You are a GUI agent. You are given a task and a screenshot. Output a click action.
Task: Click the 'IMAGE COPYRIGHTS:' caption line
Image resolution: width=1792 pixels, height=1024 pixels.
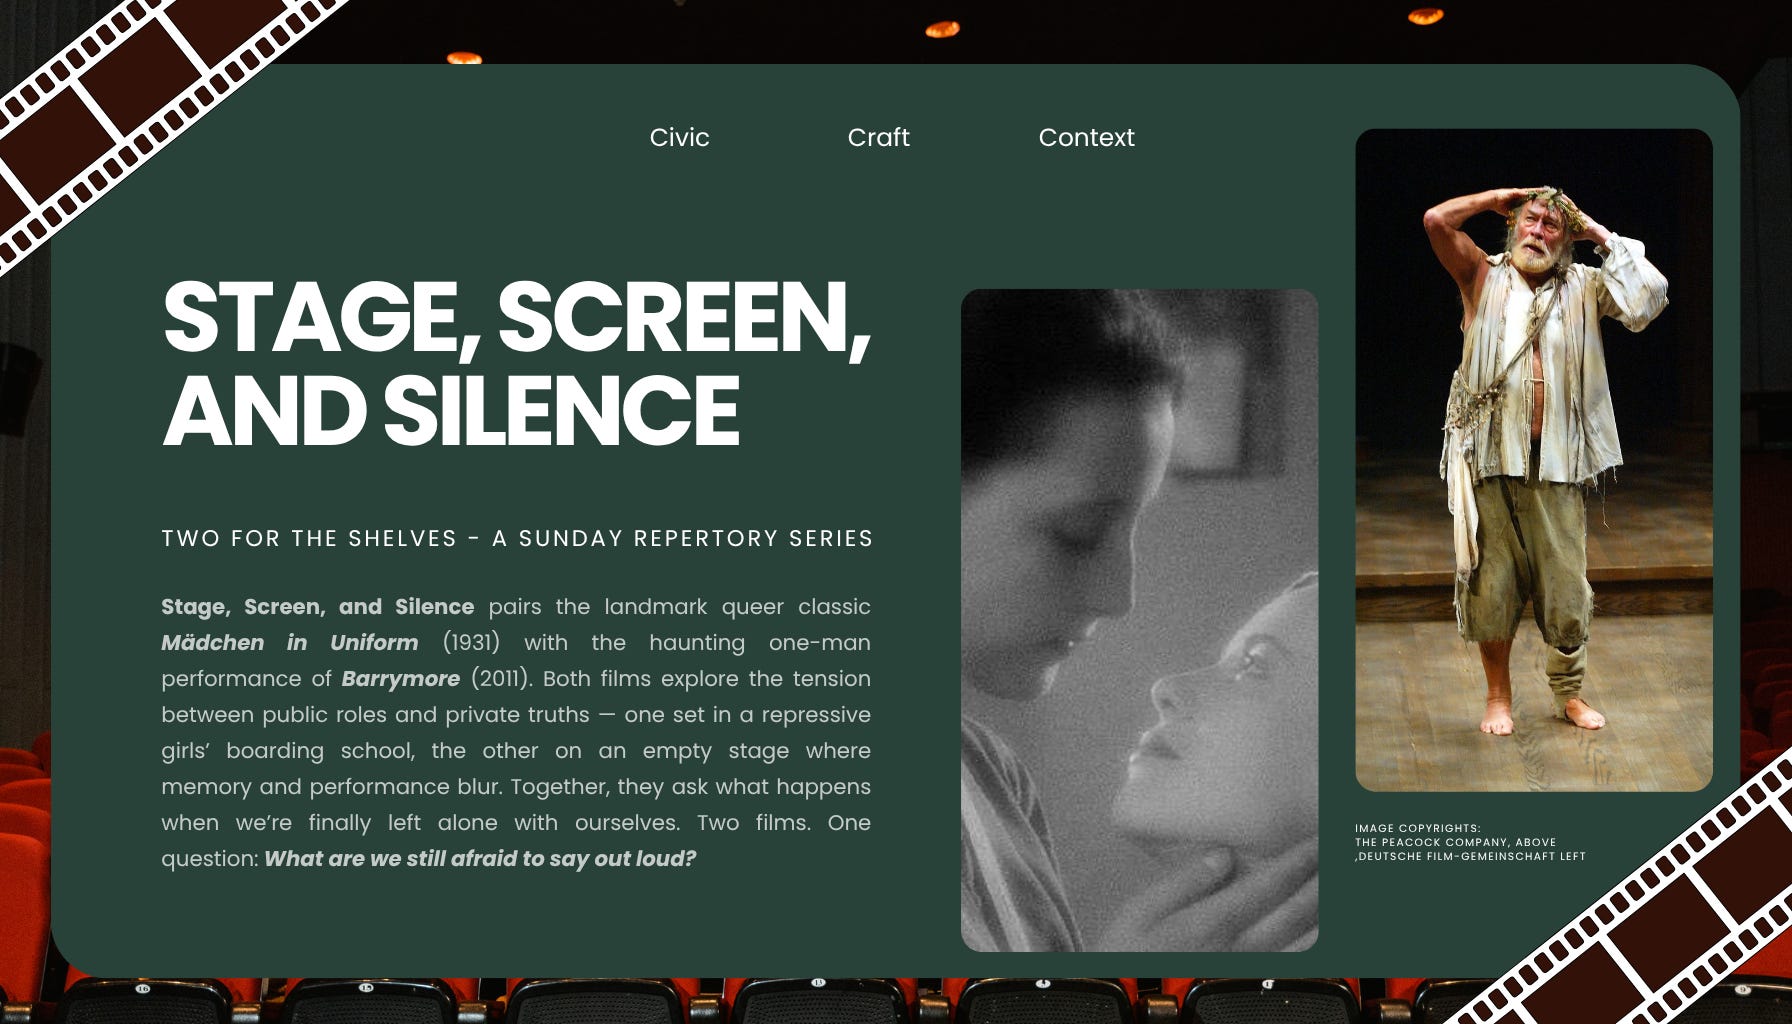pyautogui.click(x=1417, y=828)
